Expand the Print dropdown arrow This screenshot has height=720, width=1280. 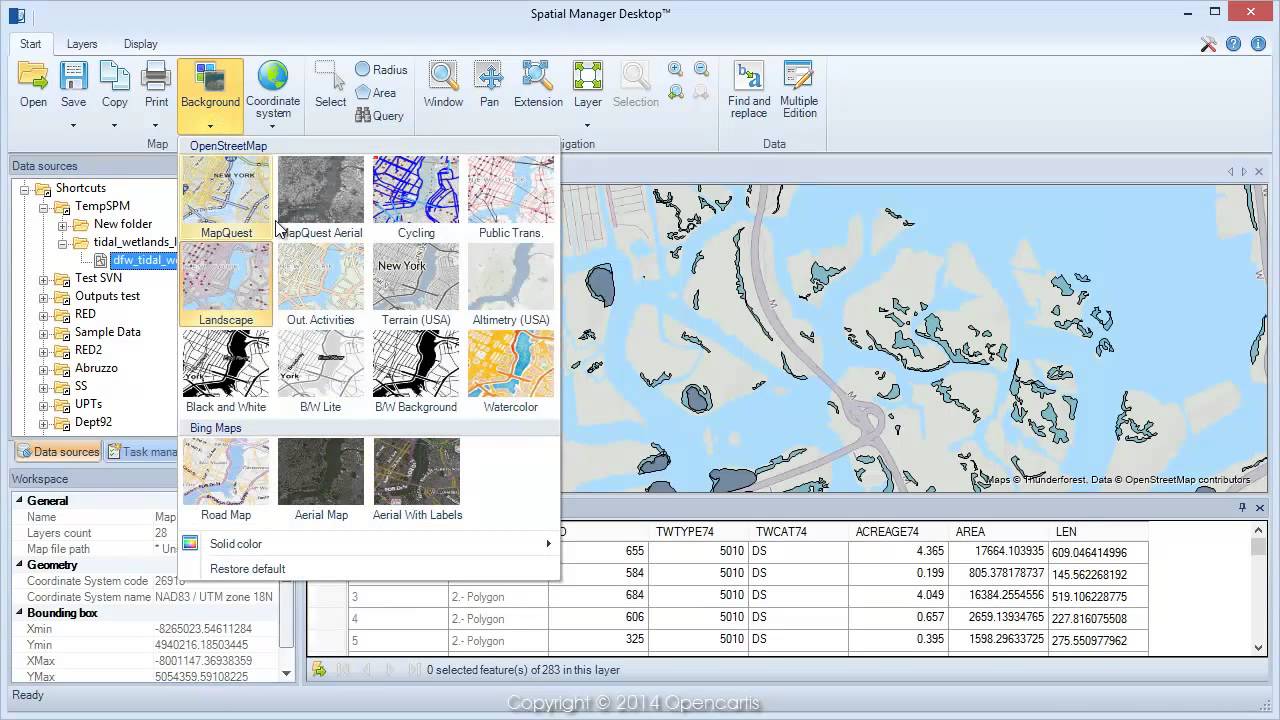pyautogui.click(x=156, y=126)
